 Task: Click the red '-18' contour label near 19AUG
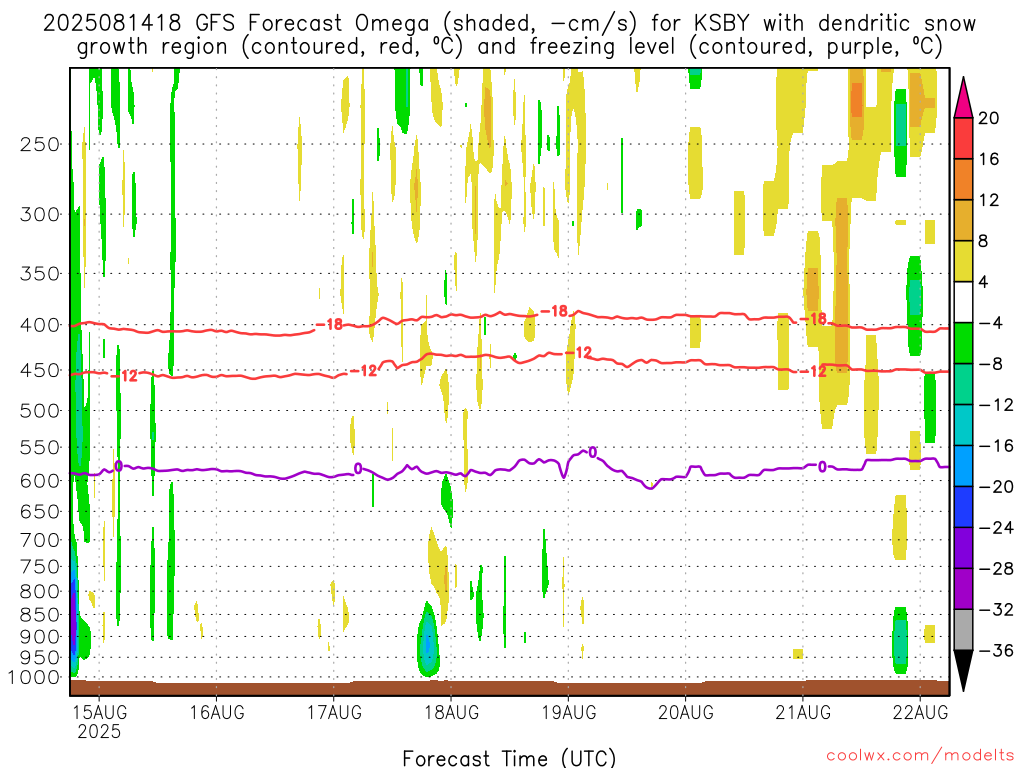point(554,311)
